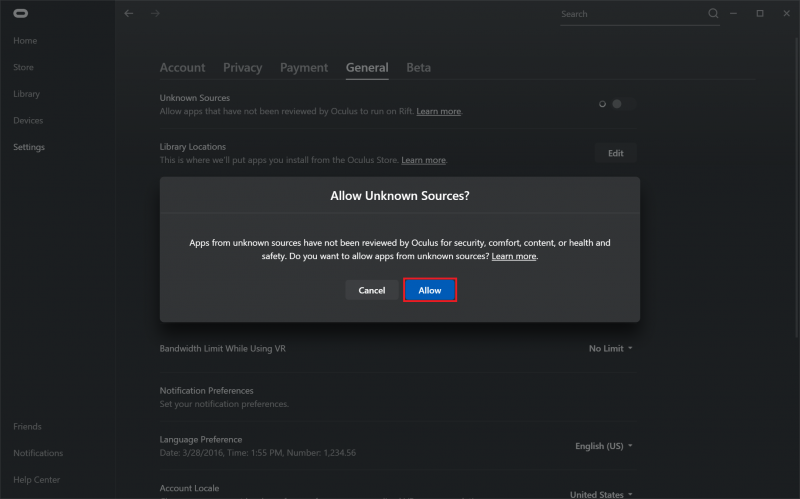The width and height of the screenshot is (800, 499).
Task: Click the Allow Unknown Sources? dialog title
Action: 399,196
